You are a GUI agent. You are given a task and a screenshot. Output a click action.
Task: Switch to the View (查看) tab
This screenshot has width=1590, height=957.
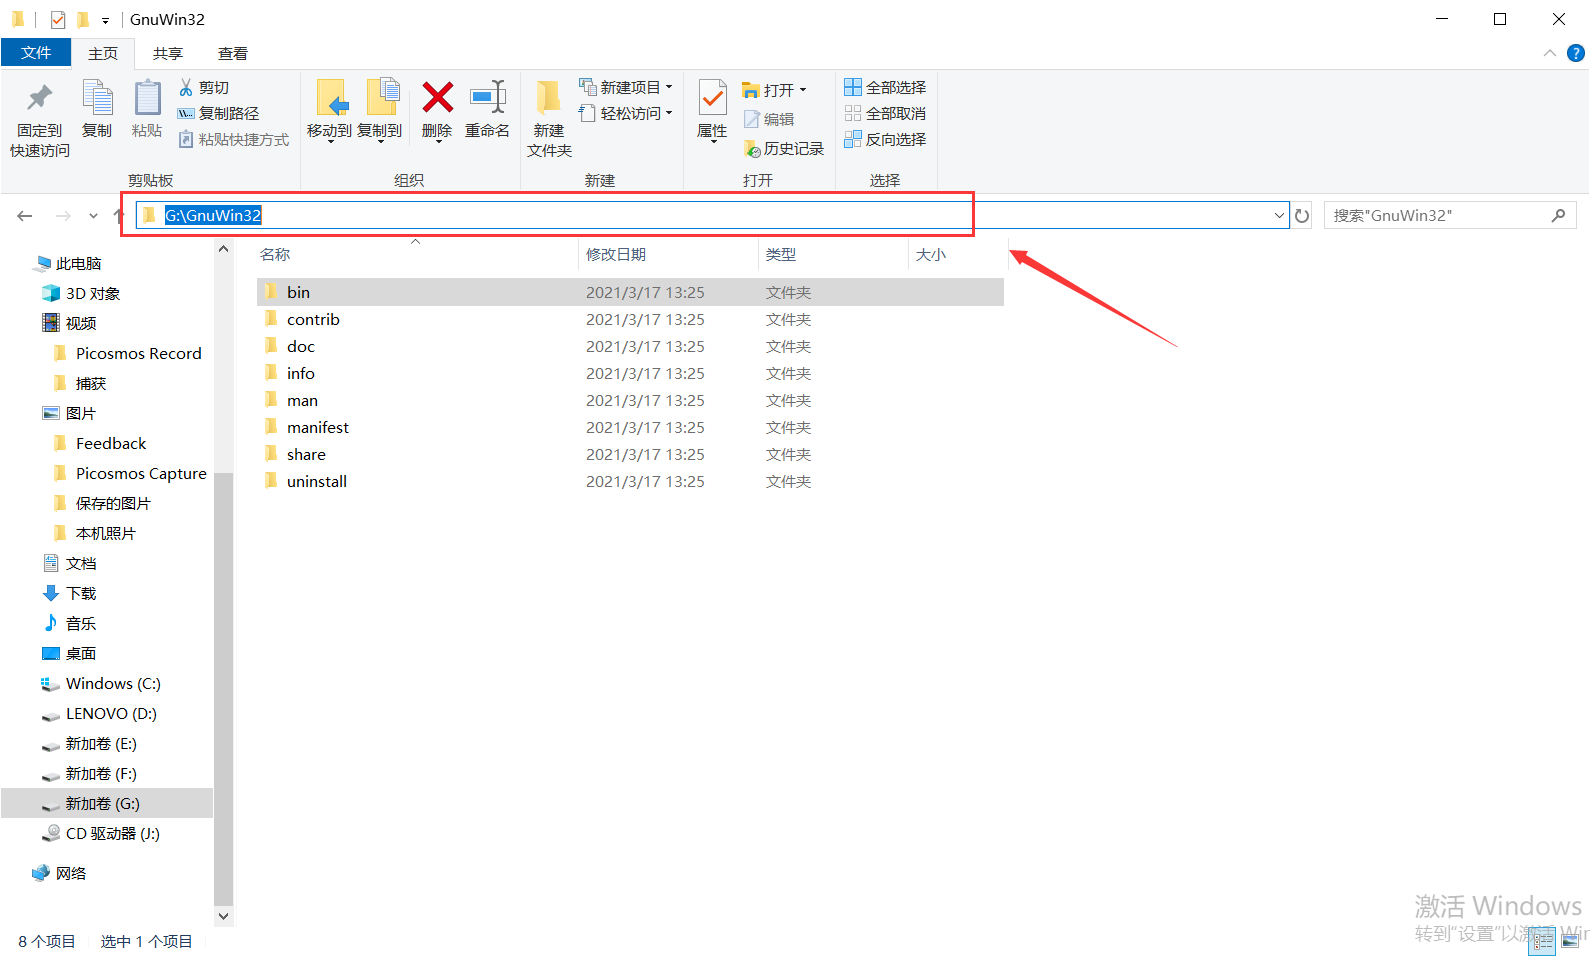[x=233, y=53]
